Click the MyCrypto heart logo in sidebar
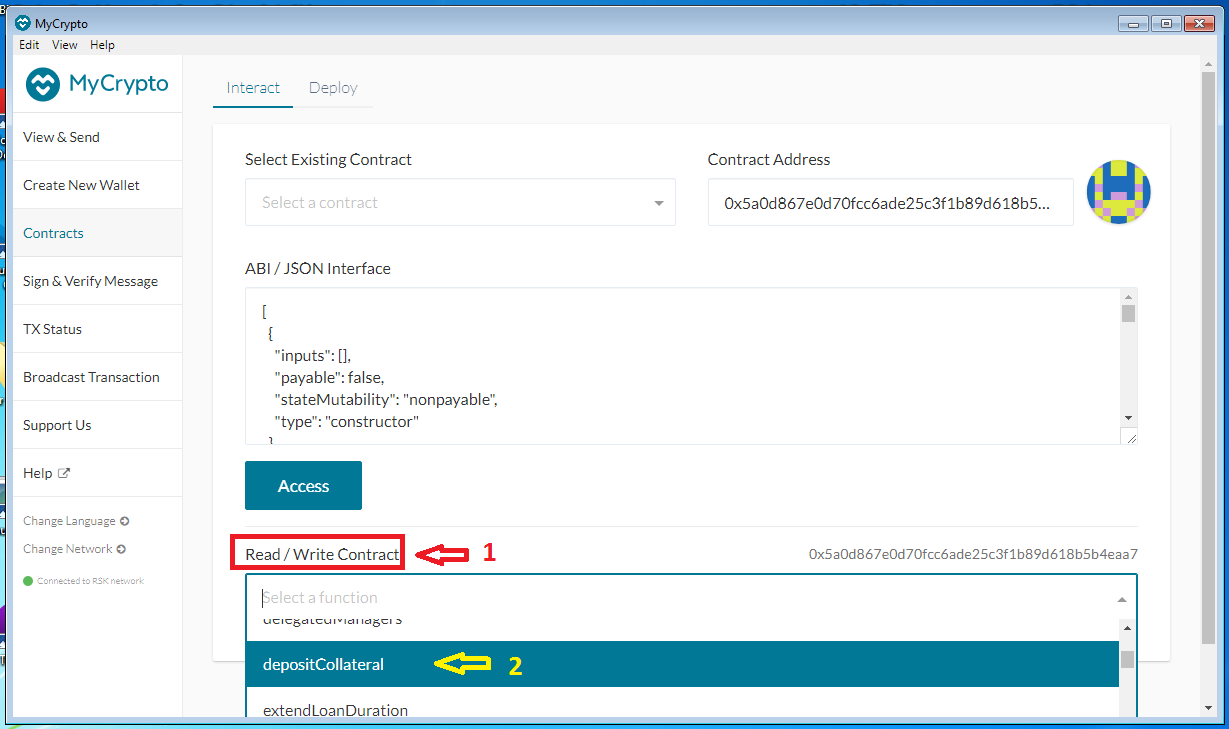 [43, 84]
